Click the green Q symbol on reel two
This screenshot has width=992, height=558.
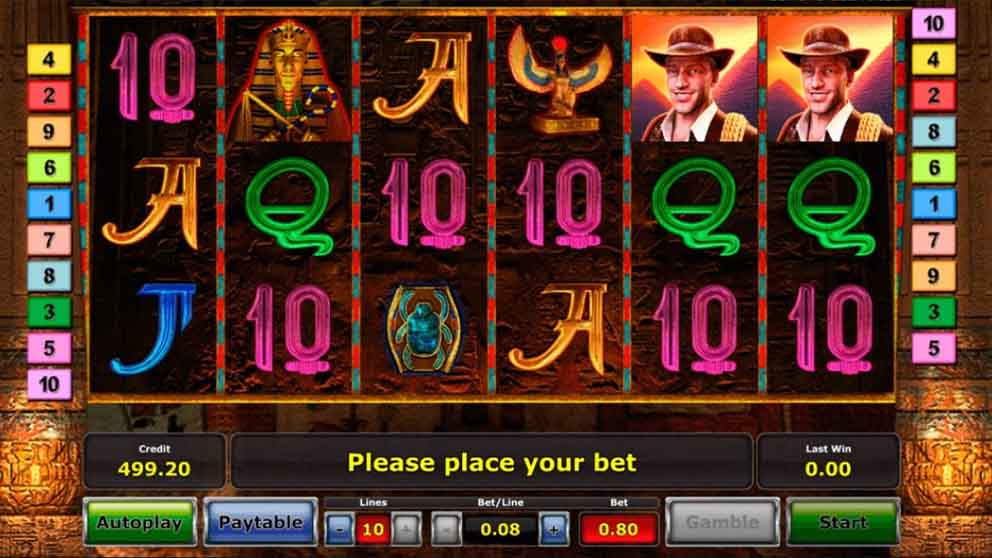coord(288,206)
